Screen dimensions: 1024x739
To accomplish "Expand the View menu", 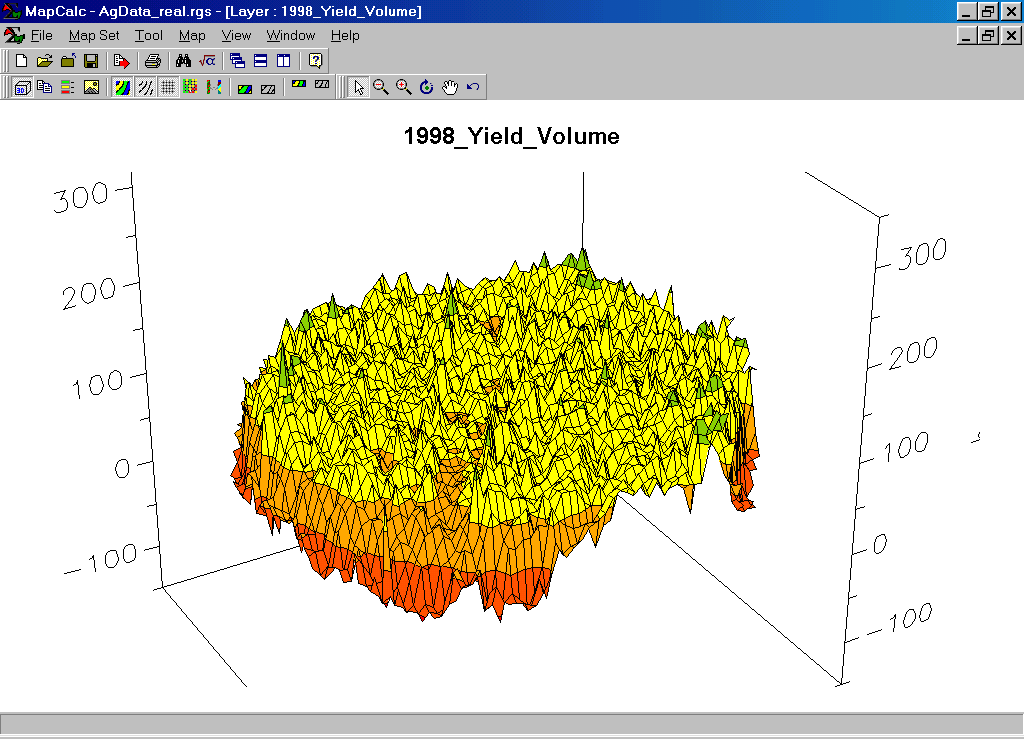I will coord(236,36).
